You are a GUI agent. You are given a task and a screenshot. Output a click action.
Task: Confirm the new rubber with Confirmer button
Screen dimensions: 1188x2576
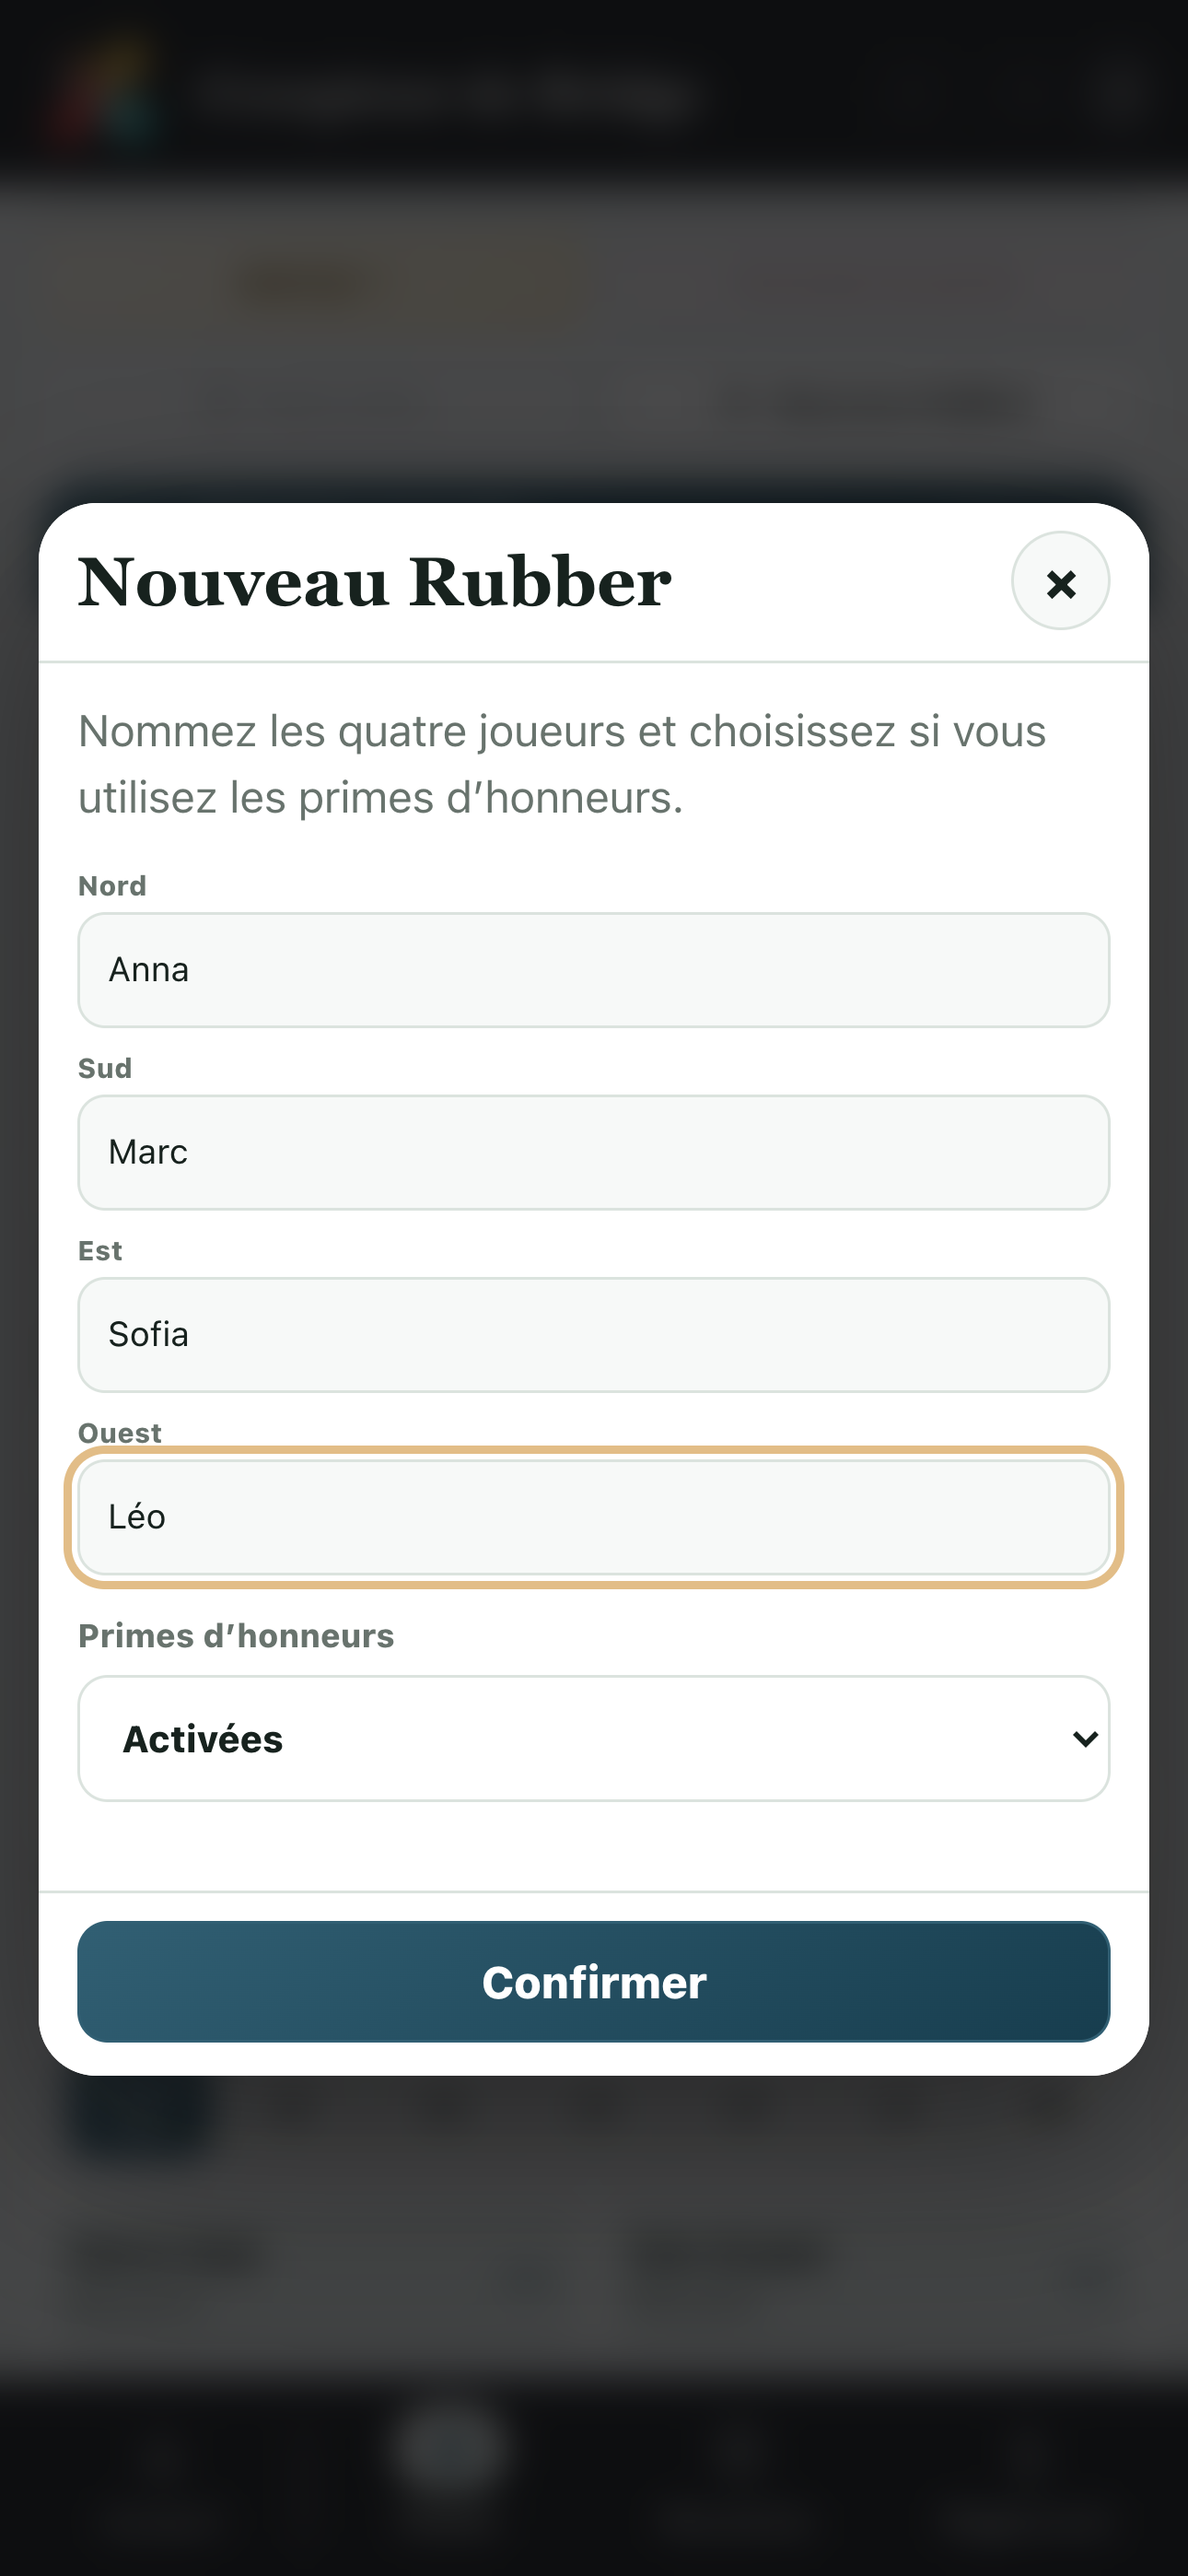[594, 1982]
